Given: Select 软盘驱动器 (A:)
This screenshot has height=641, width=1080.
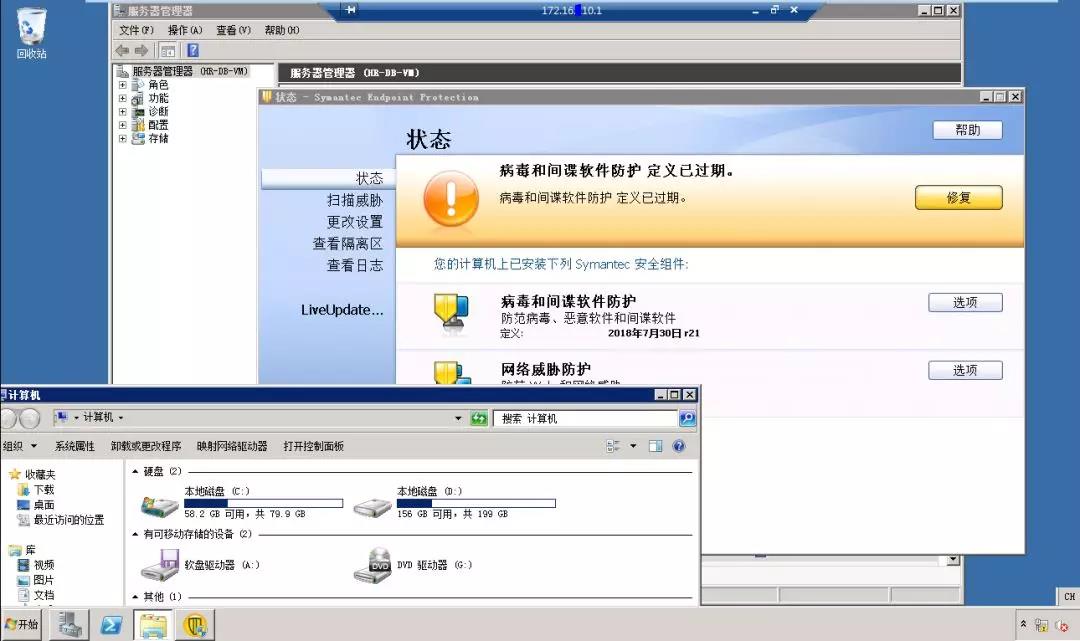Looking at the screenshot, I should point(200,565).
